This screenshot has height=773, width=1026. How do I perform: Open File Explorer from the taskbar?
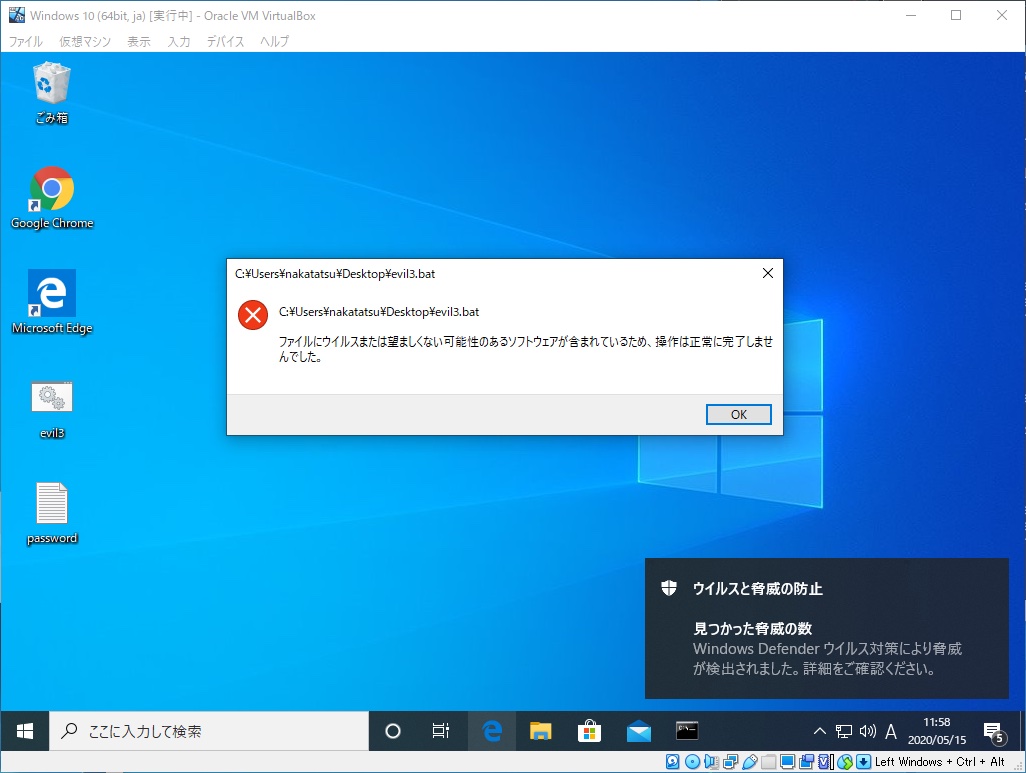[540, 731]
